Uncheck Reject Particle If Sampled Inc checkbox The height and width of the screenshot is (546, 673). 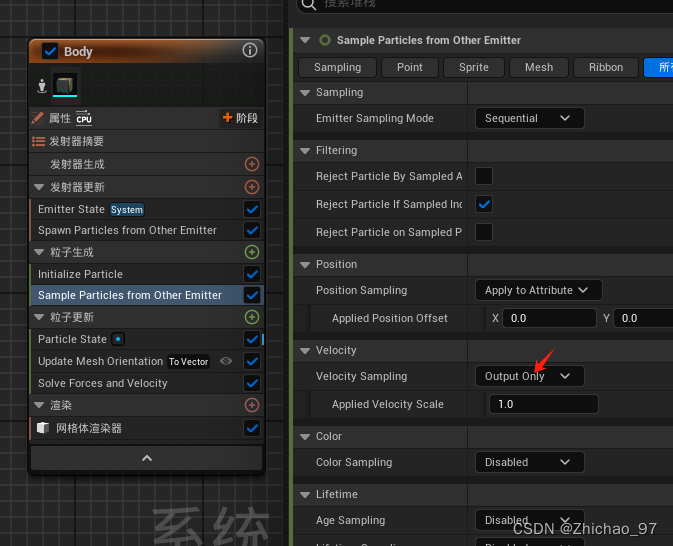click(x=484, y=204)
